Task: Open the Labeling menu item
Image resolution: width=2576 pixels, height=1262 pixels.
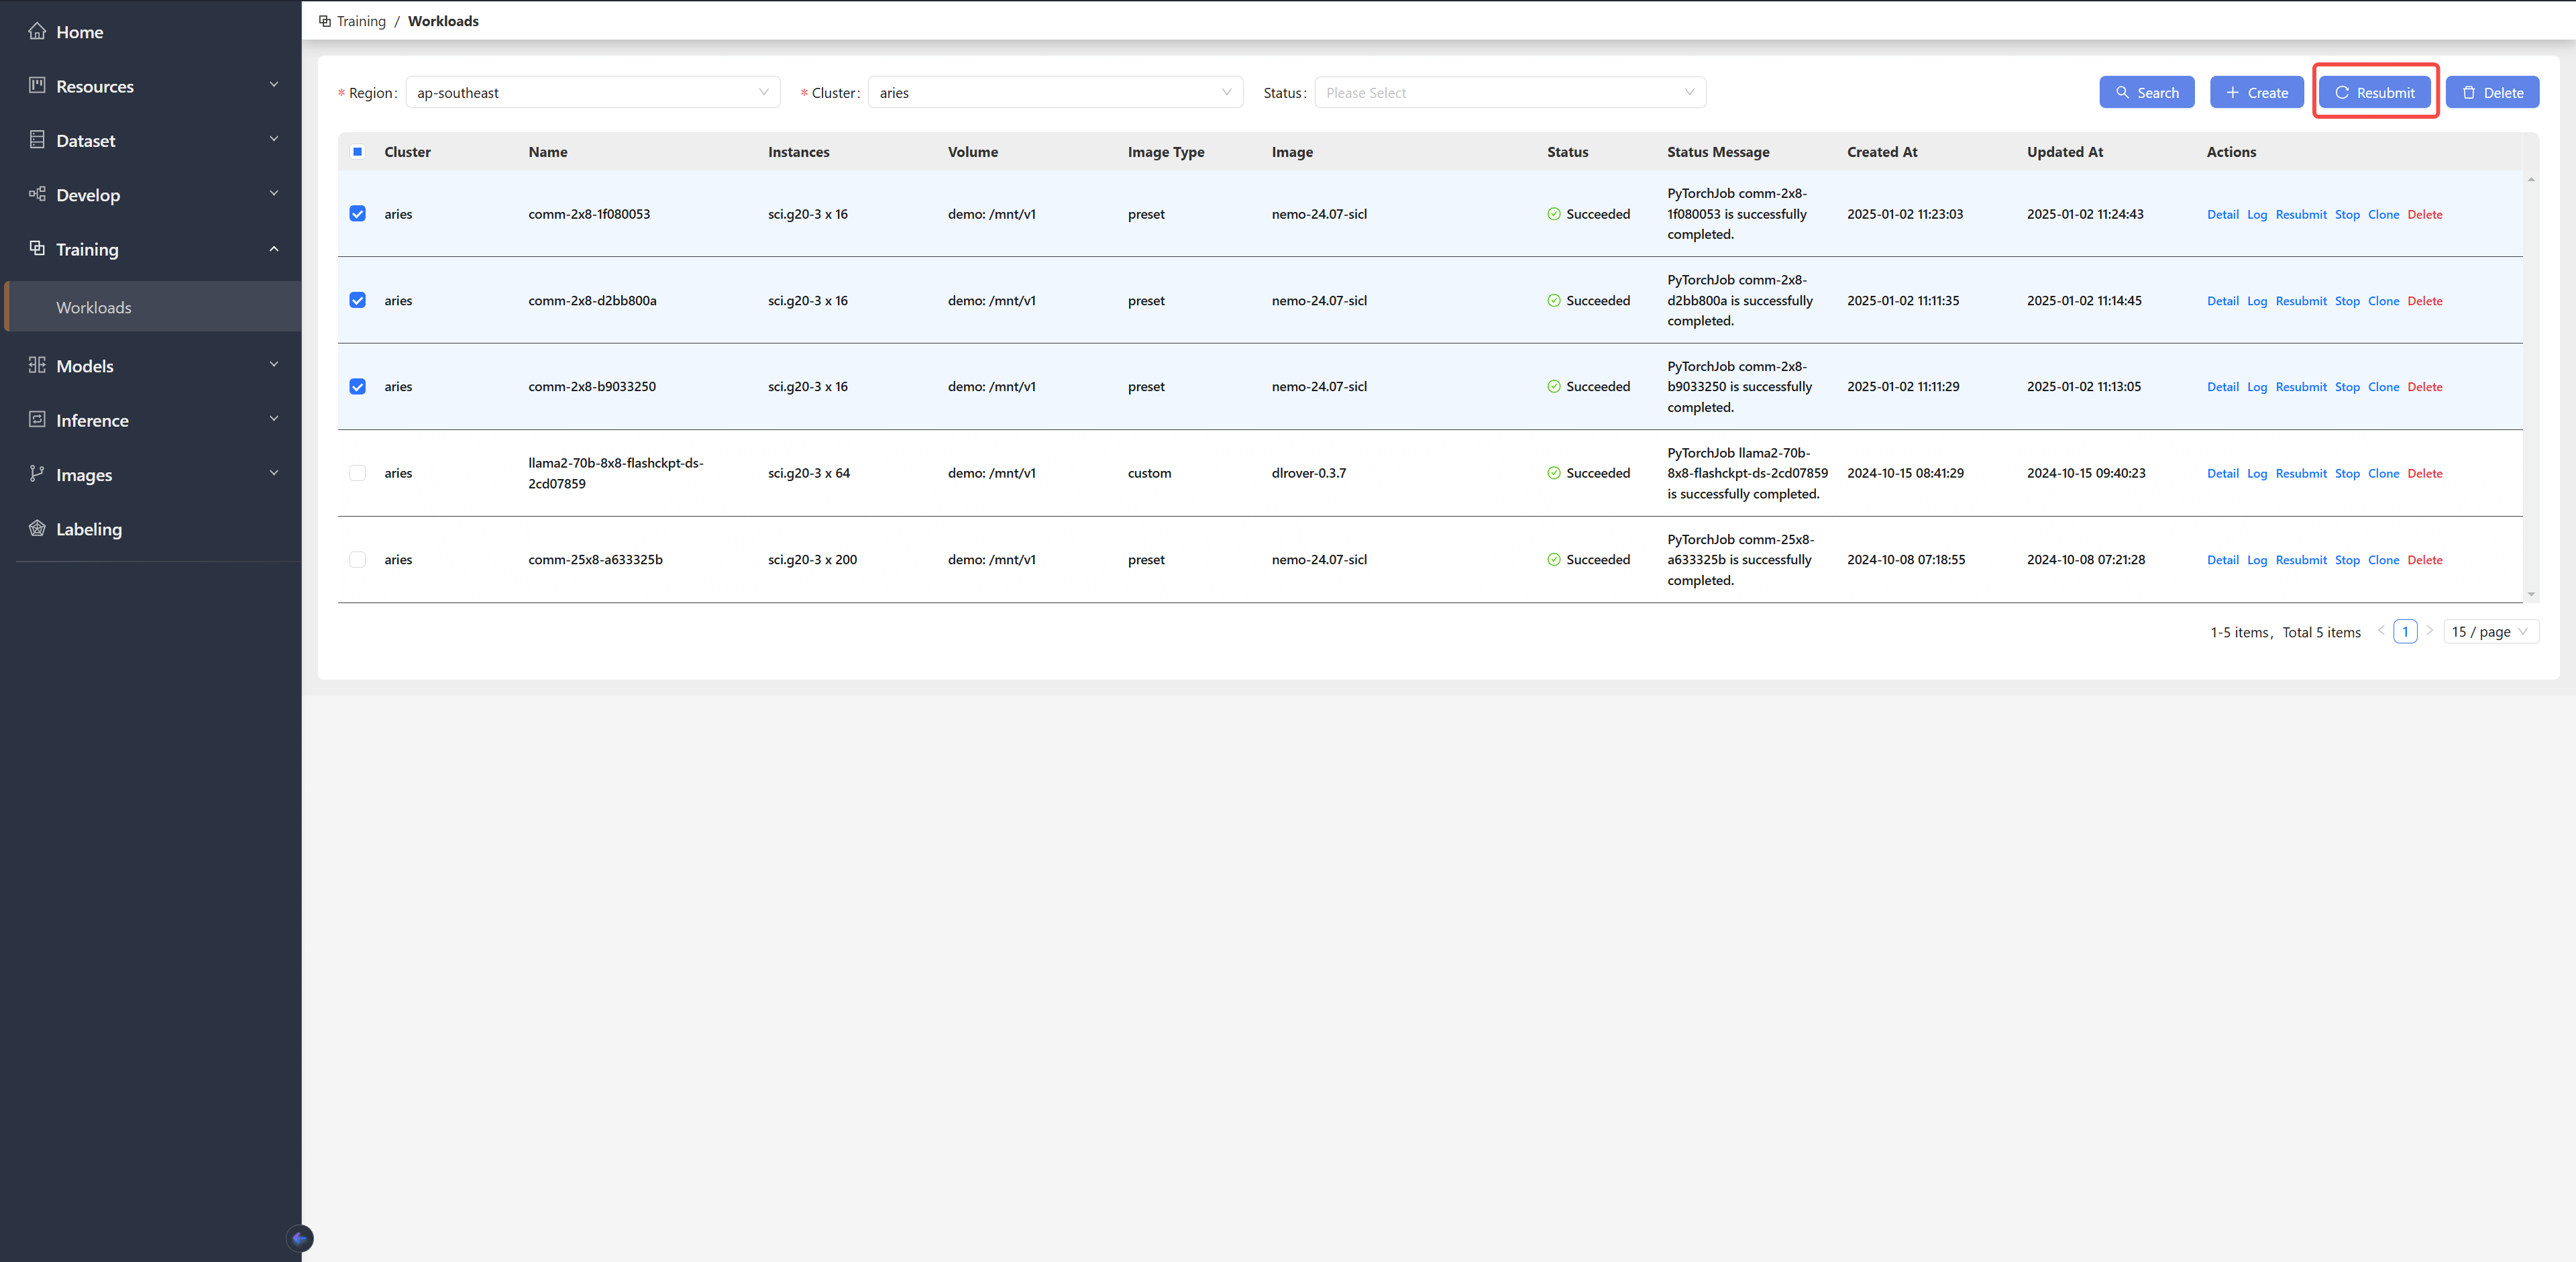Action: click(89, 529)
